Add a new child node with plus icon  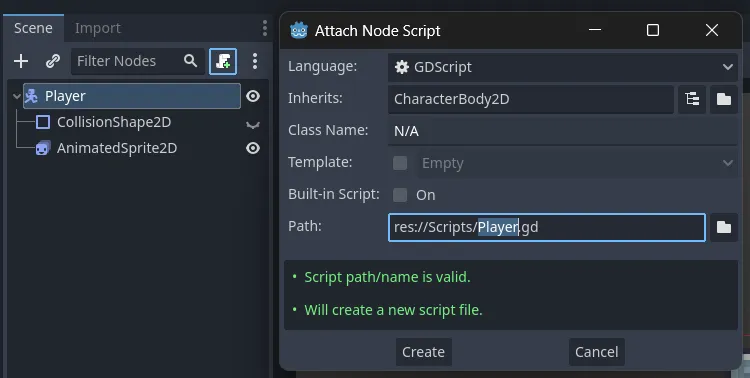click(21, 61)
